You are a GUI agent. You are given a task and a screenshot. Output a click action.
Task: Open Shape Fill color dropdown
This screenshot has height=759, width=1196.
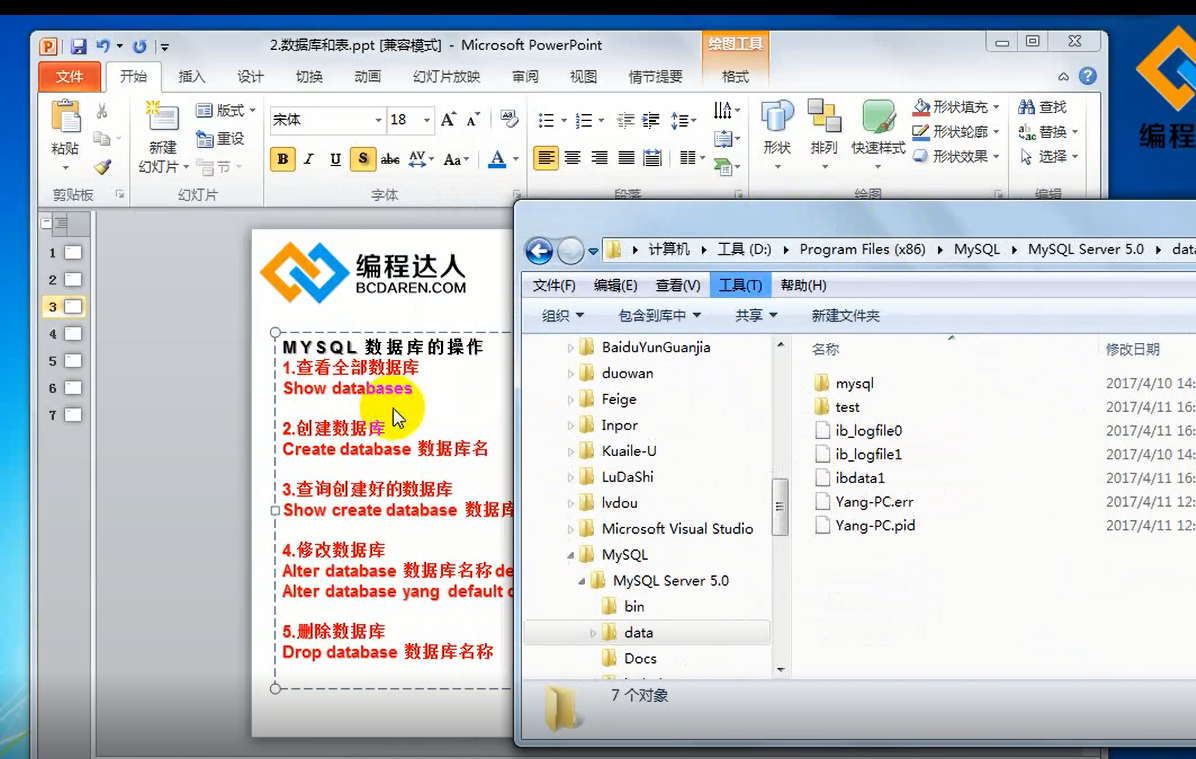[996, 107]
